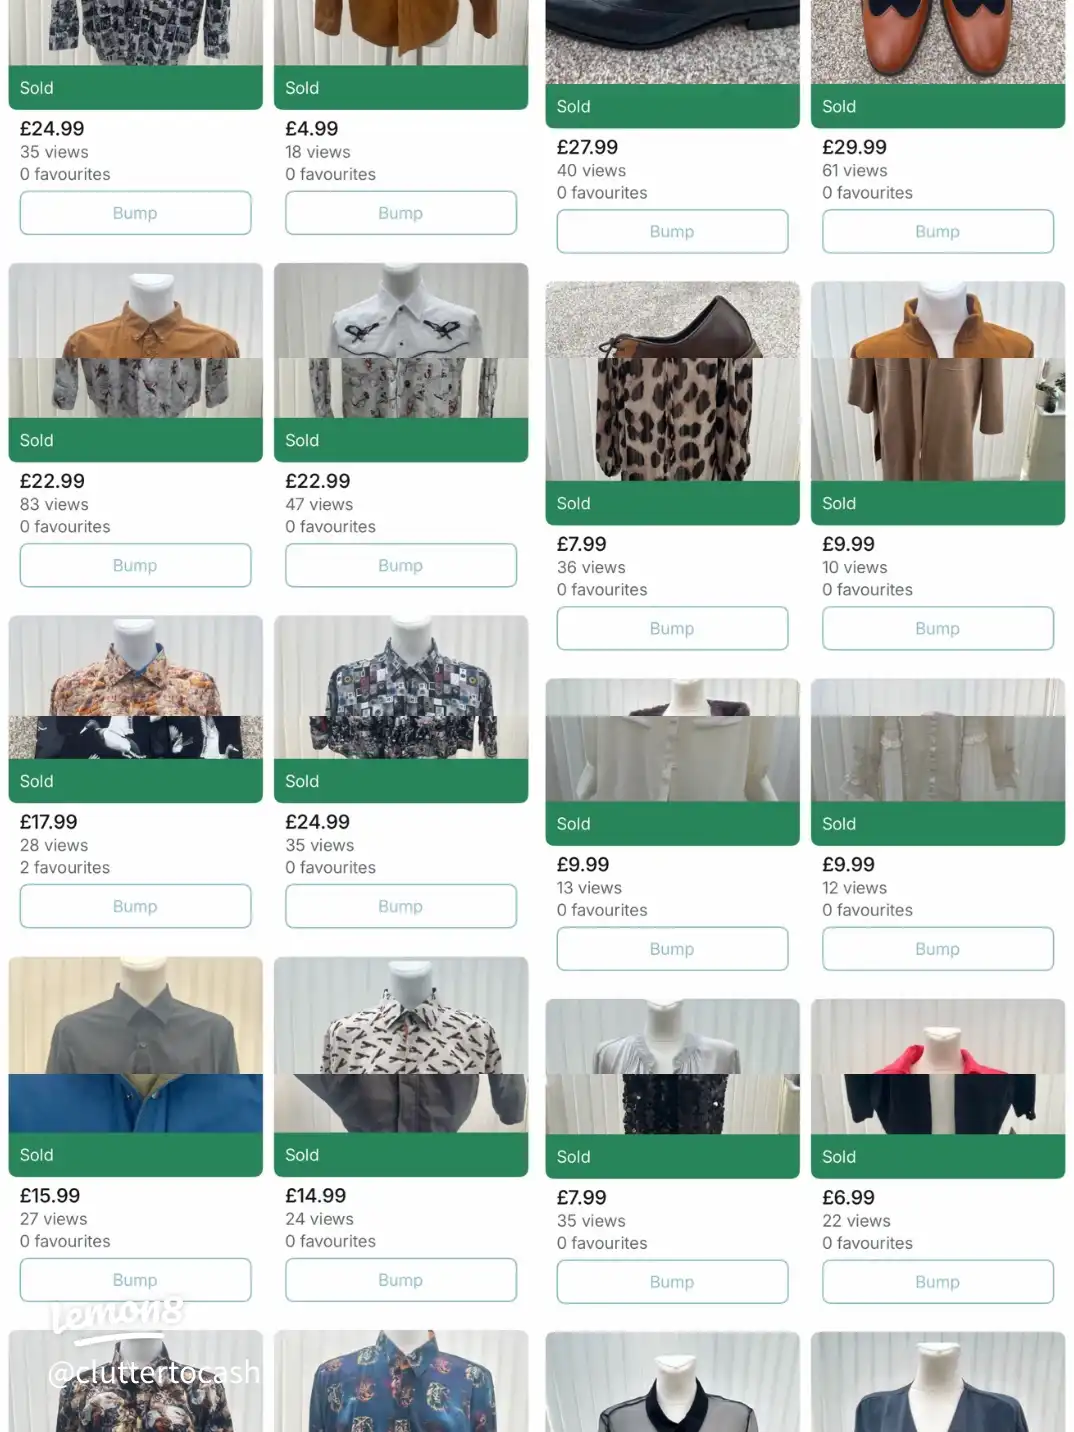Bump the £27.99 shoe listing
Viewport: 1074px width, 1432px height.
tap(672, 231)
